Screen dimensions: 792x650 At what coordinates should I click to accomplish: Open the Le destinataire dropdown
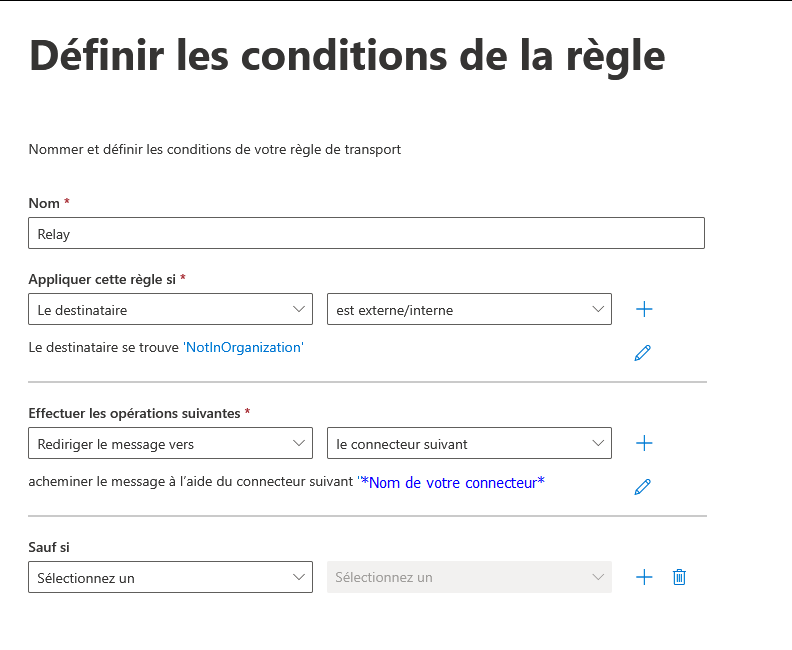(170, 309)
